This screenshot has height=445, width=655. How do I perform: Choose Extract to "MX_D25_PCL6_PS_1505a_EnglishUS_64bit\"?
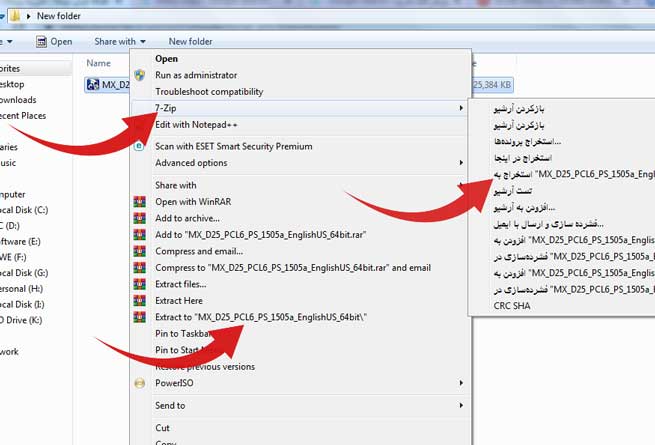coord(261,317)
